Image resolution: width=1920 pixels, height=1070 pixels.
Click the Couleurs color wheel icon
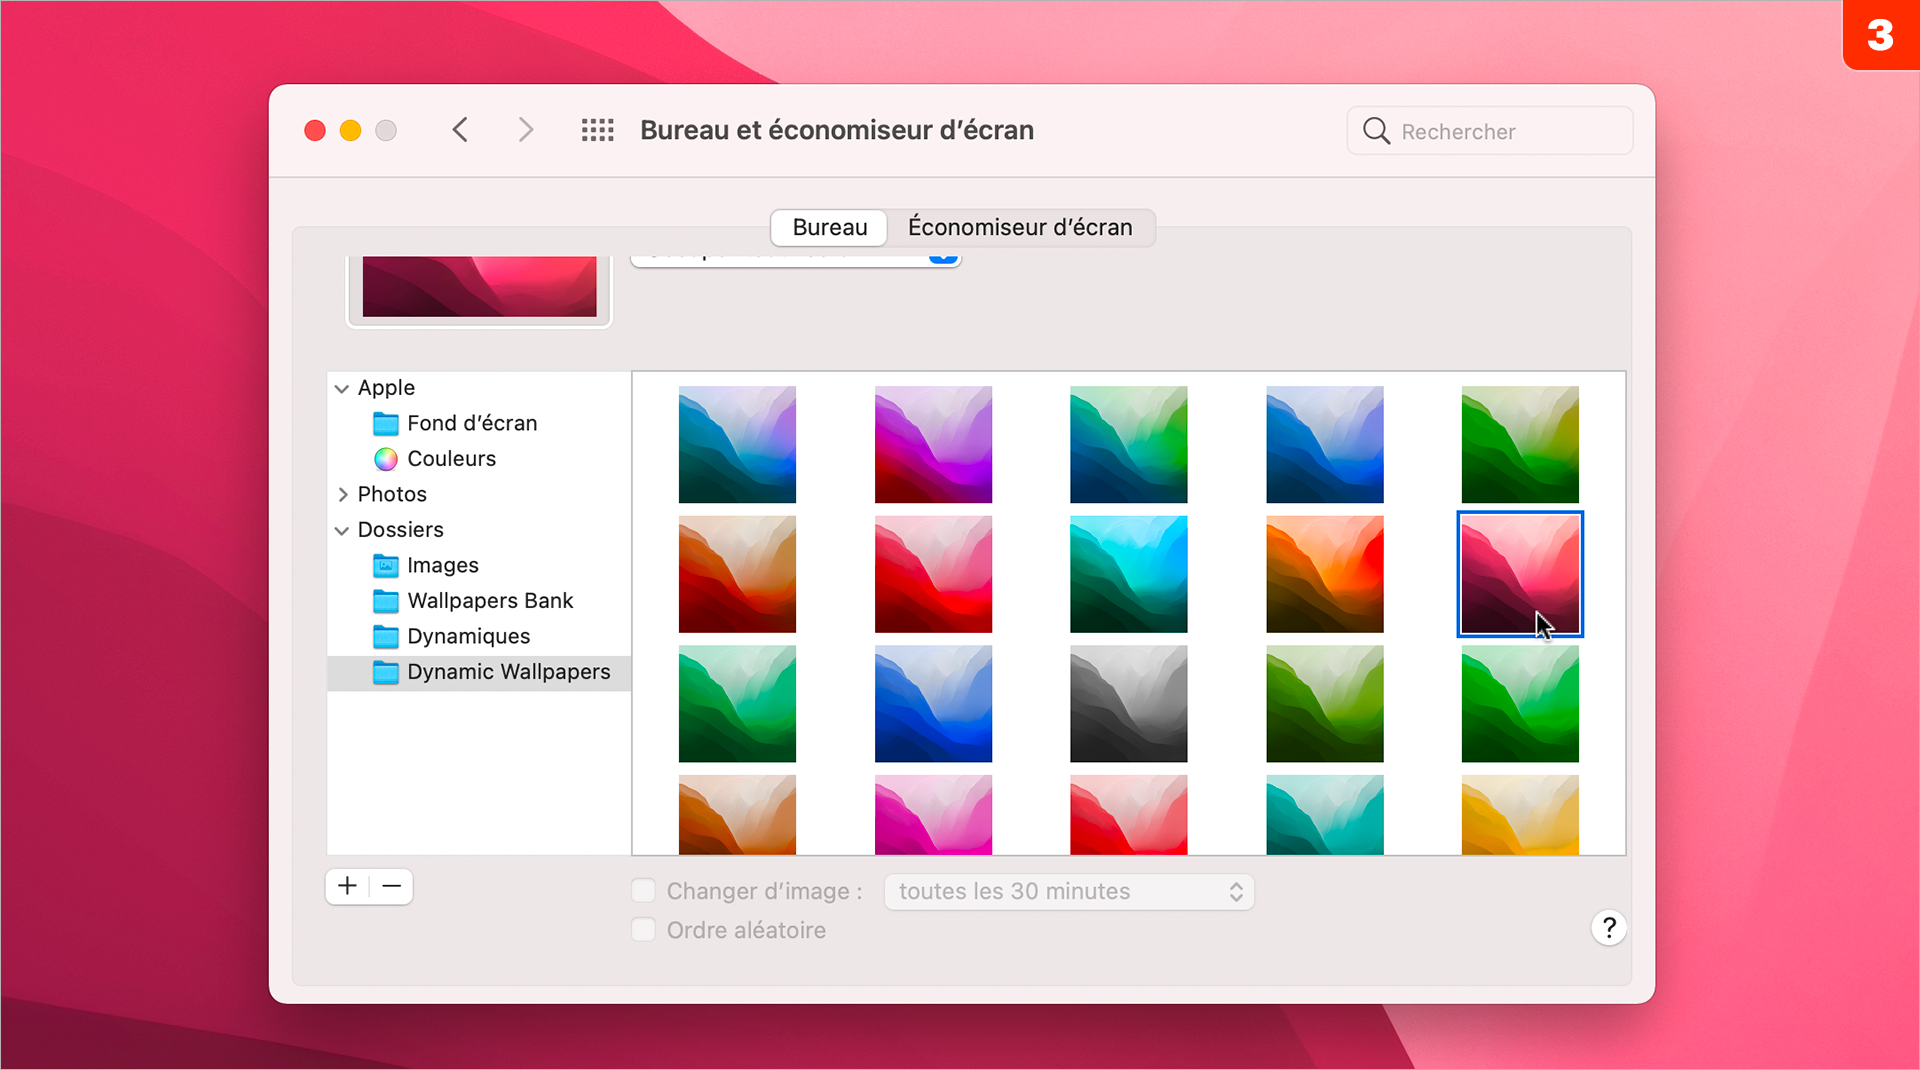[x=386, y=459]
